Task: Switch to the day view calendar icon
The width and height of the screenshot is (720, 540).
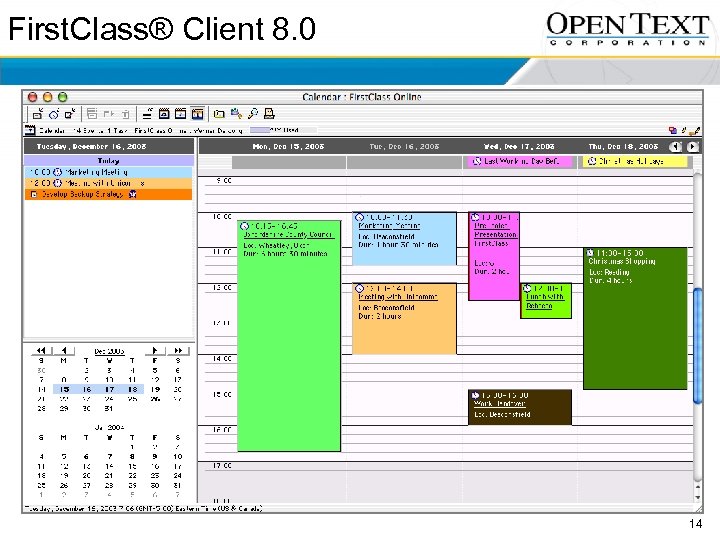Action: point(164,113)
